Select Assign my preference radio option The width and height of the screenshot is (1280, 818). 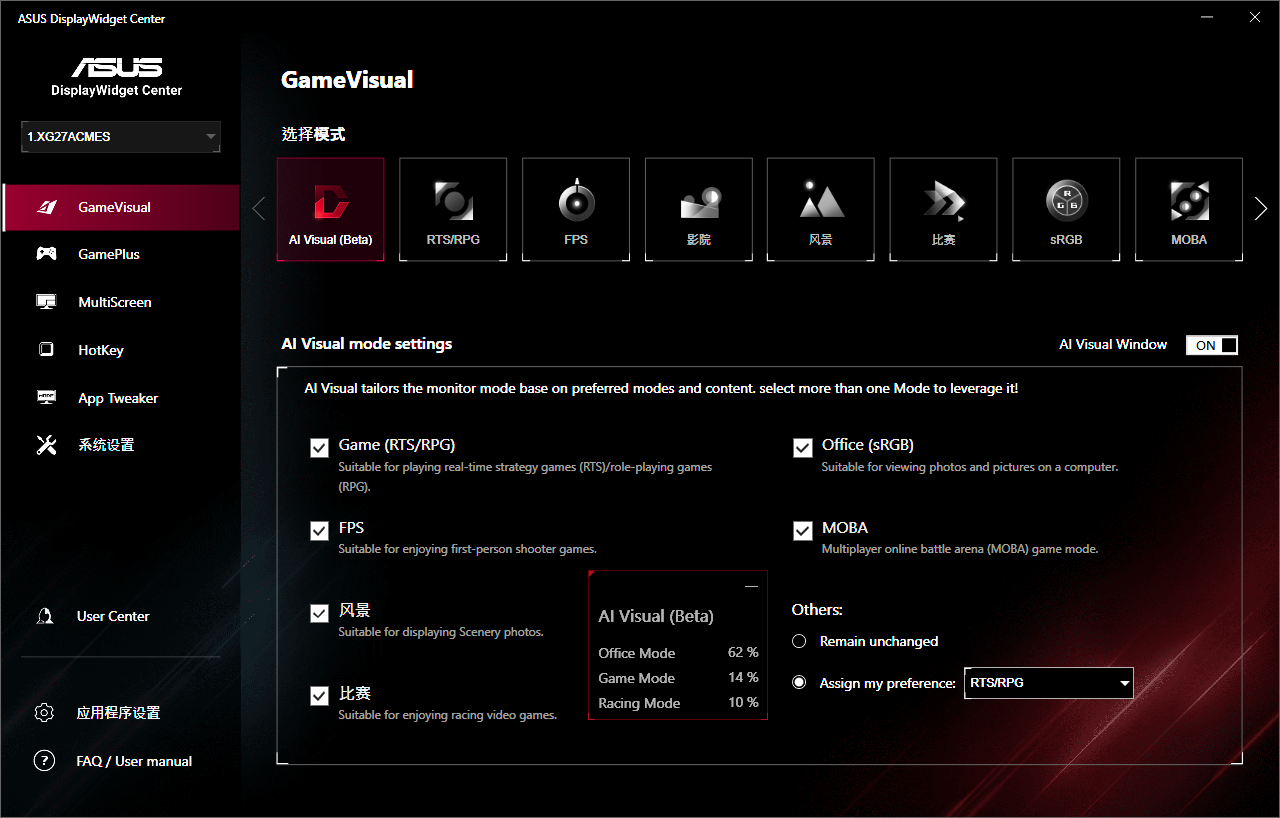(799, 683)
